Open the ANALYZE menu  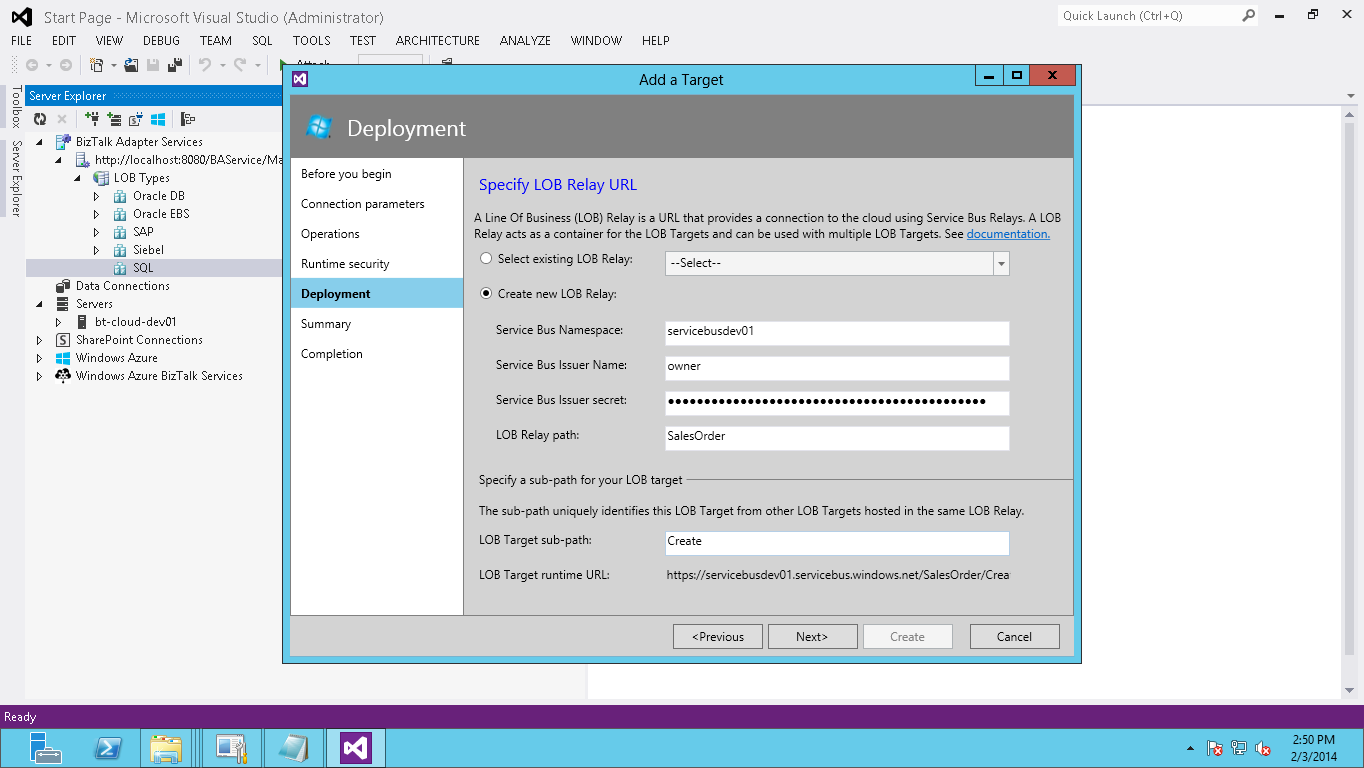pyautogui.click(x=525, y=41)
